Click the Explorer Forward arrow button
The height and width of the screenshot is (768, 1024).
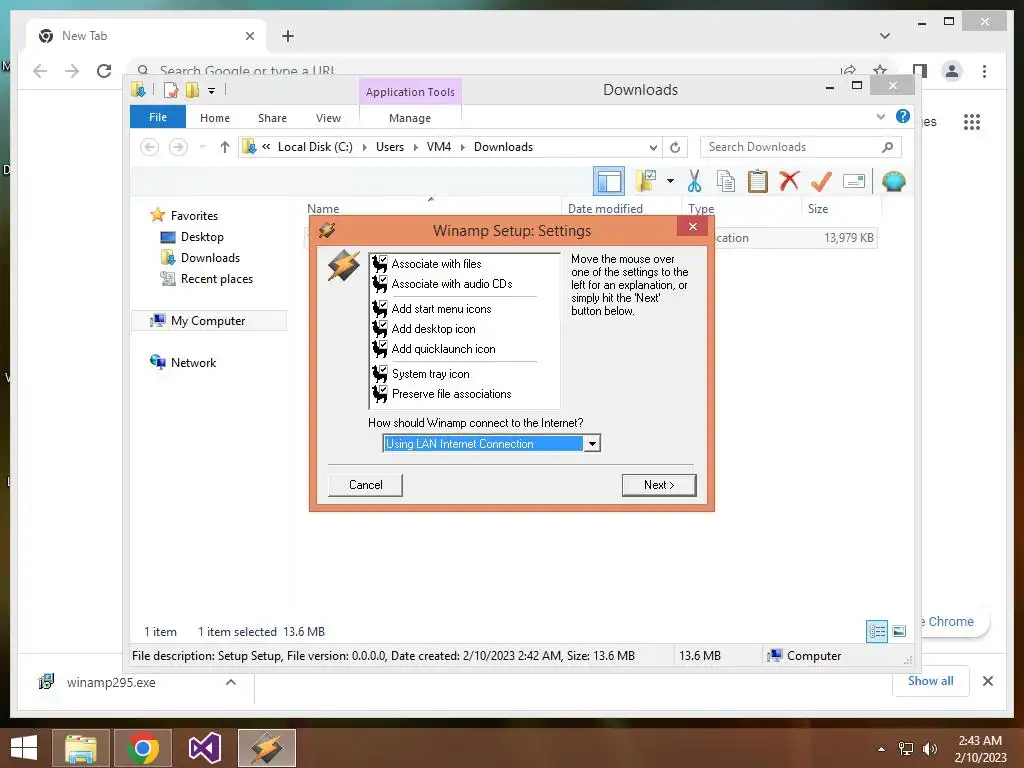pyautogui.click(x=178, y=147)
